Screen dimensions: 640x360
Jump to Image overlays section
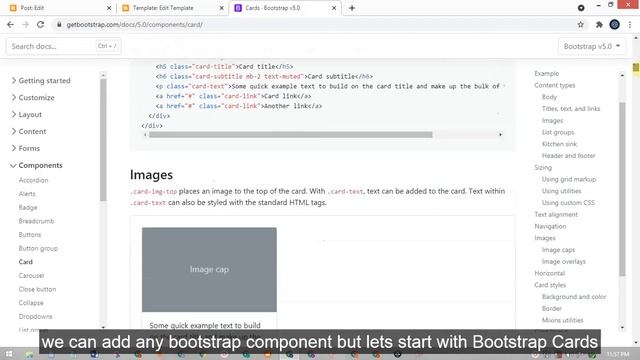[x=563, y=262]
